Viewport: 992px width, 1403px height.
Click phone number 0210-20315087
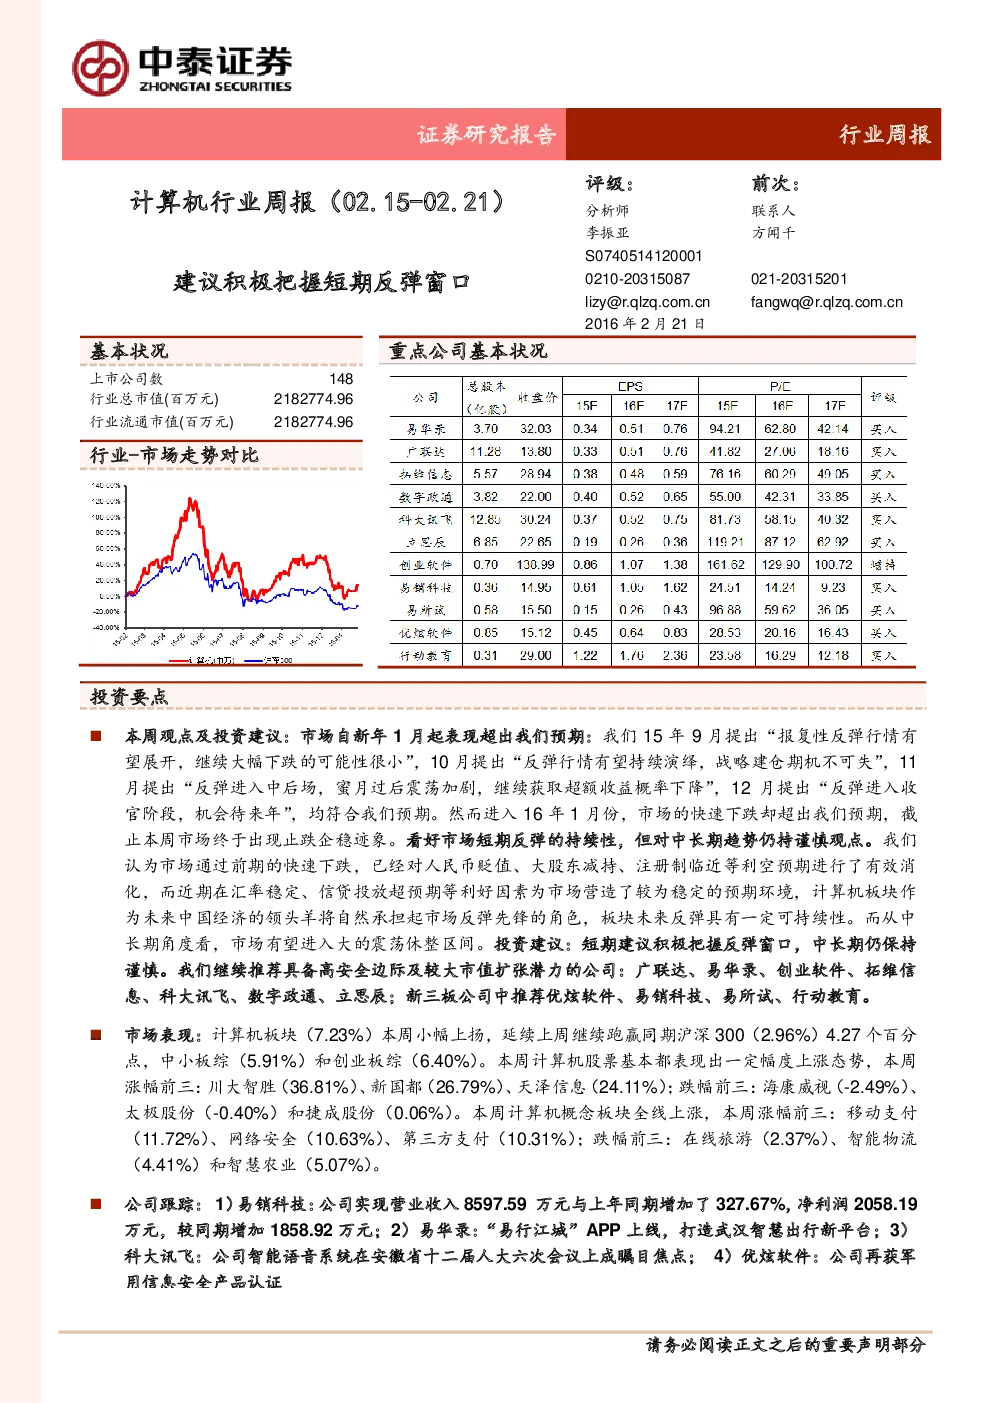pos(638,279)
